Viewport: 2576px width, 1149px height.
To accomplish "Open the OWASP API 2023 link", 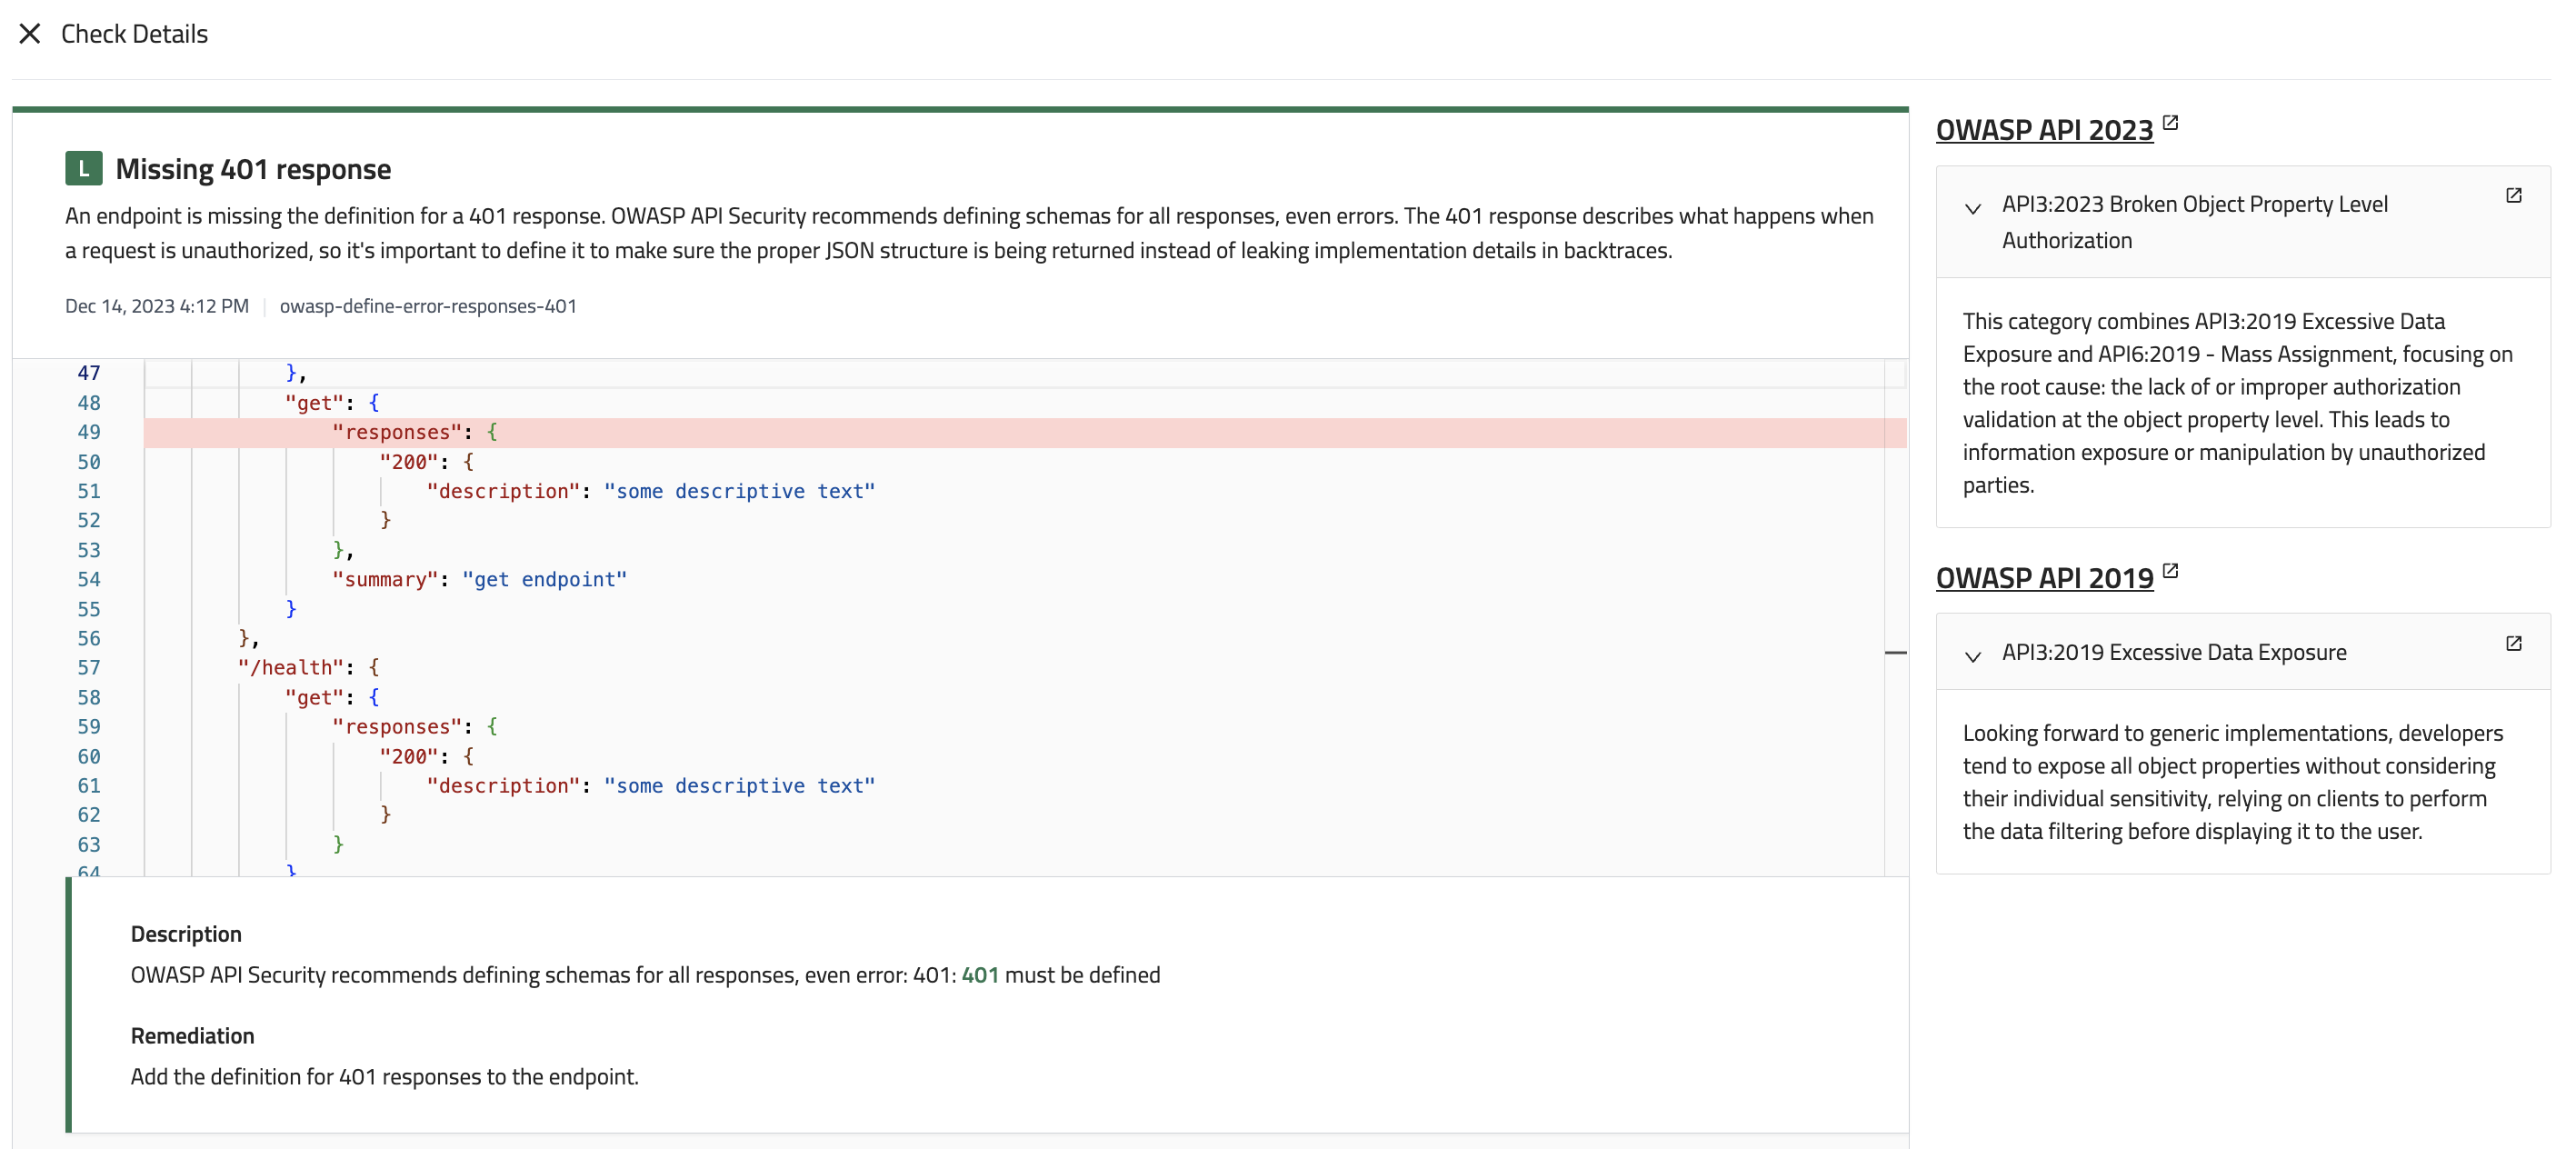I will (2043, 130).
